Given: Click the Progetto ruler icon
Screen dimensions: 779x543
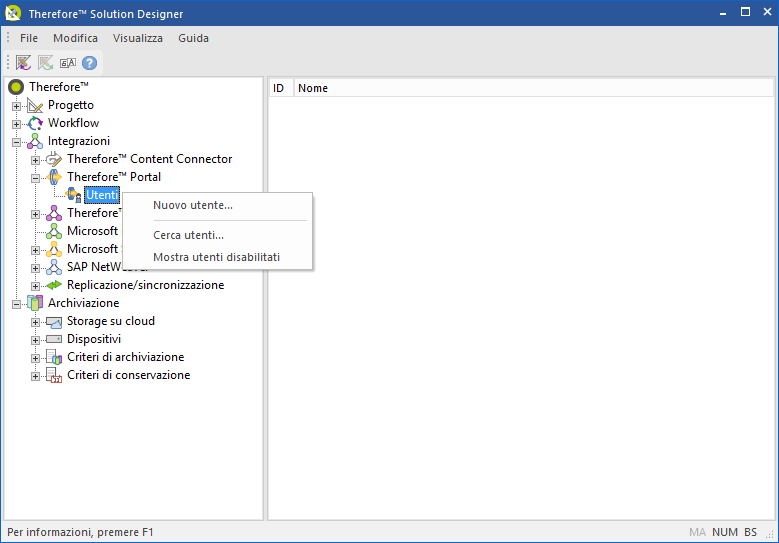Looking at the screenshot, I should [35, 105].
